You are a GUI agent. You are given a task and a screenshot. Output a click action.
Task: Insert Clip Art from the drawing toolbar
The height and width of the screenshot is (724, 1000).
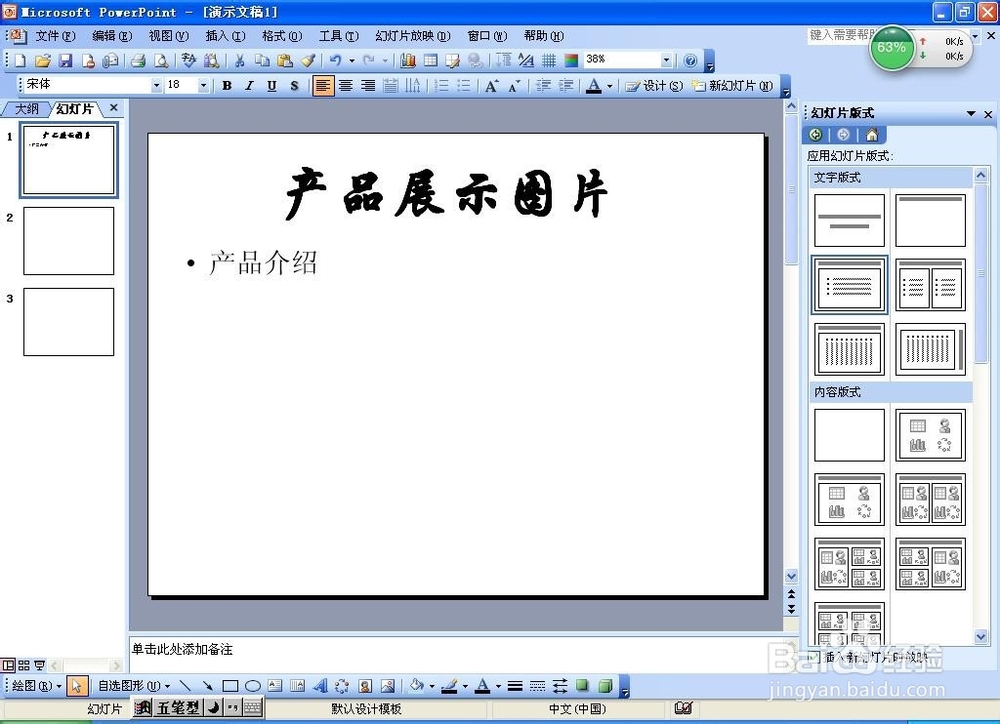pos(364,686)
